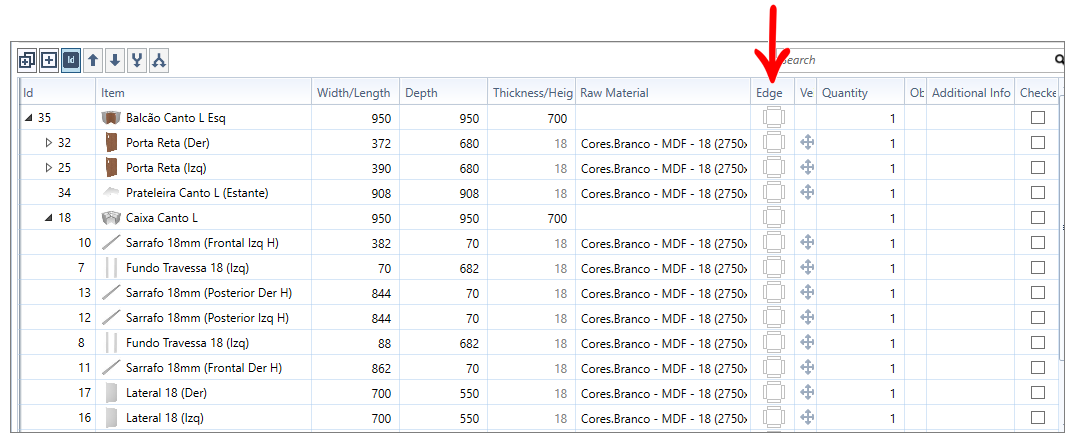Click the expand-all nested plus toolbar icon
This screenshot has height=441, width=1069.
click(27, 61)
